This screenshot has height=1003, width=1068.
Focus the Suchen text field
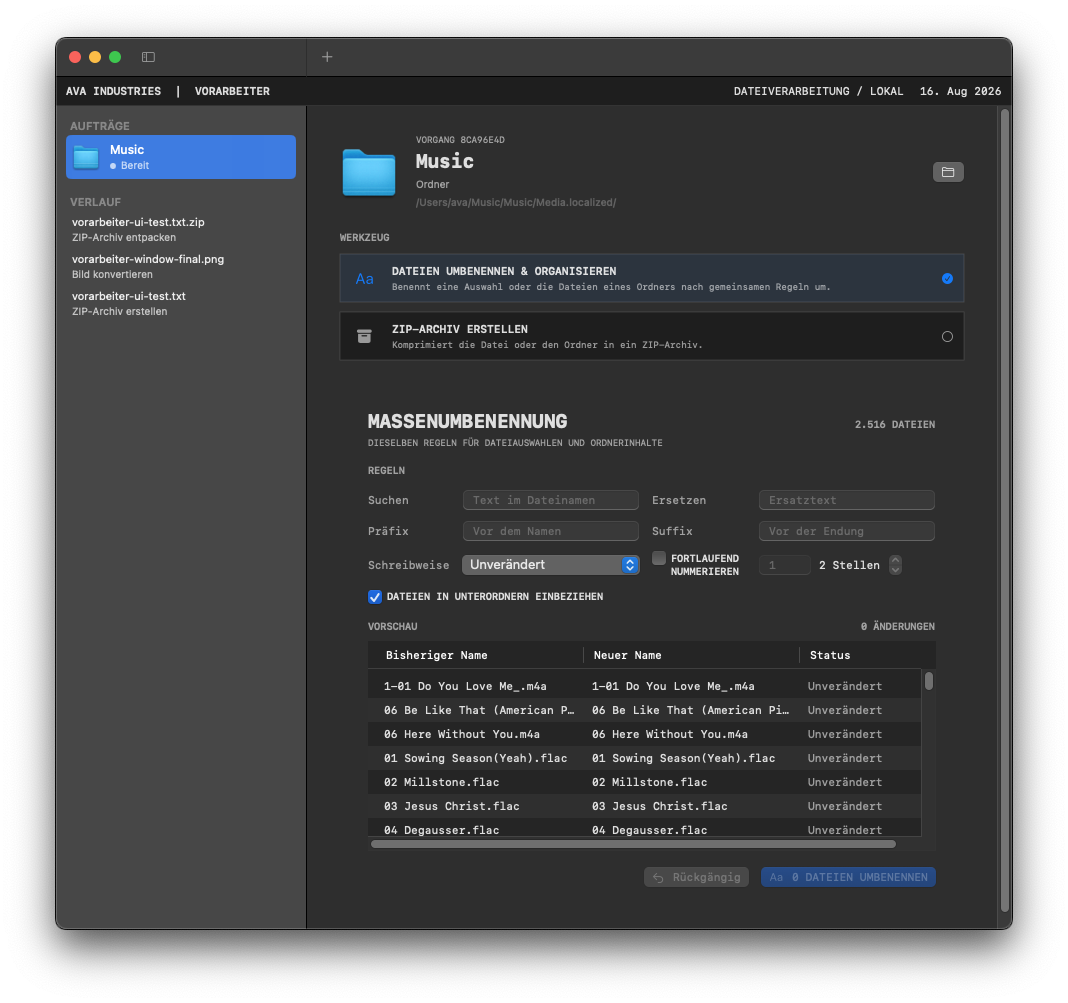pyautogui.click(x=550, y=500)
